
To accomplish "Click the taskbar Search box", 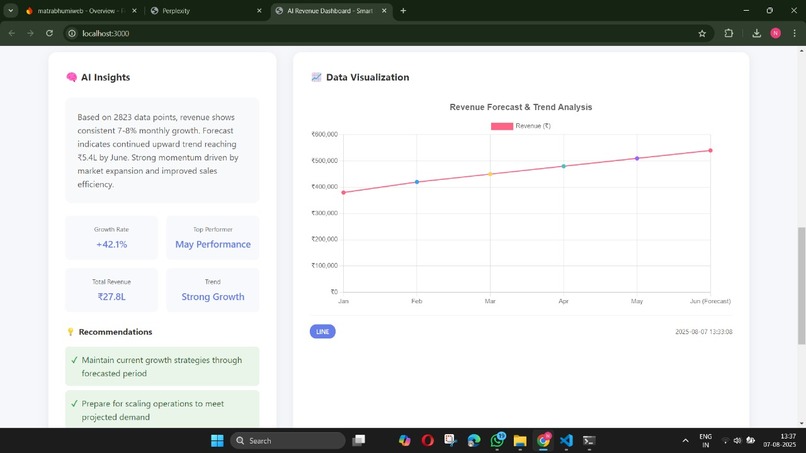I will [x=288, y=441].
